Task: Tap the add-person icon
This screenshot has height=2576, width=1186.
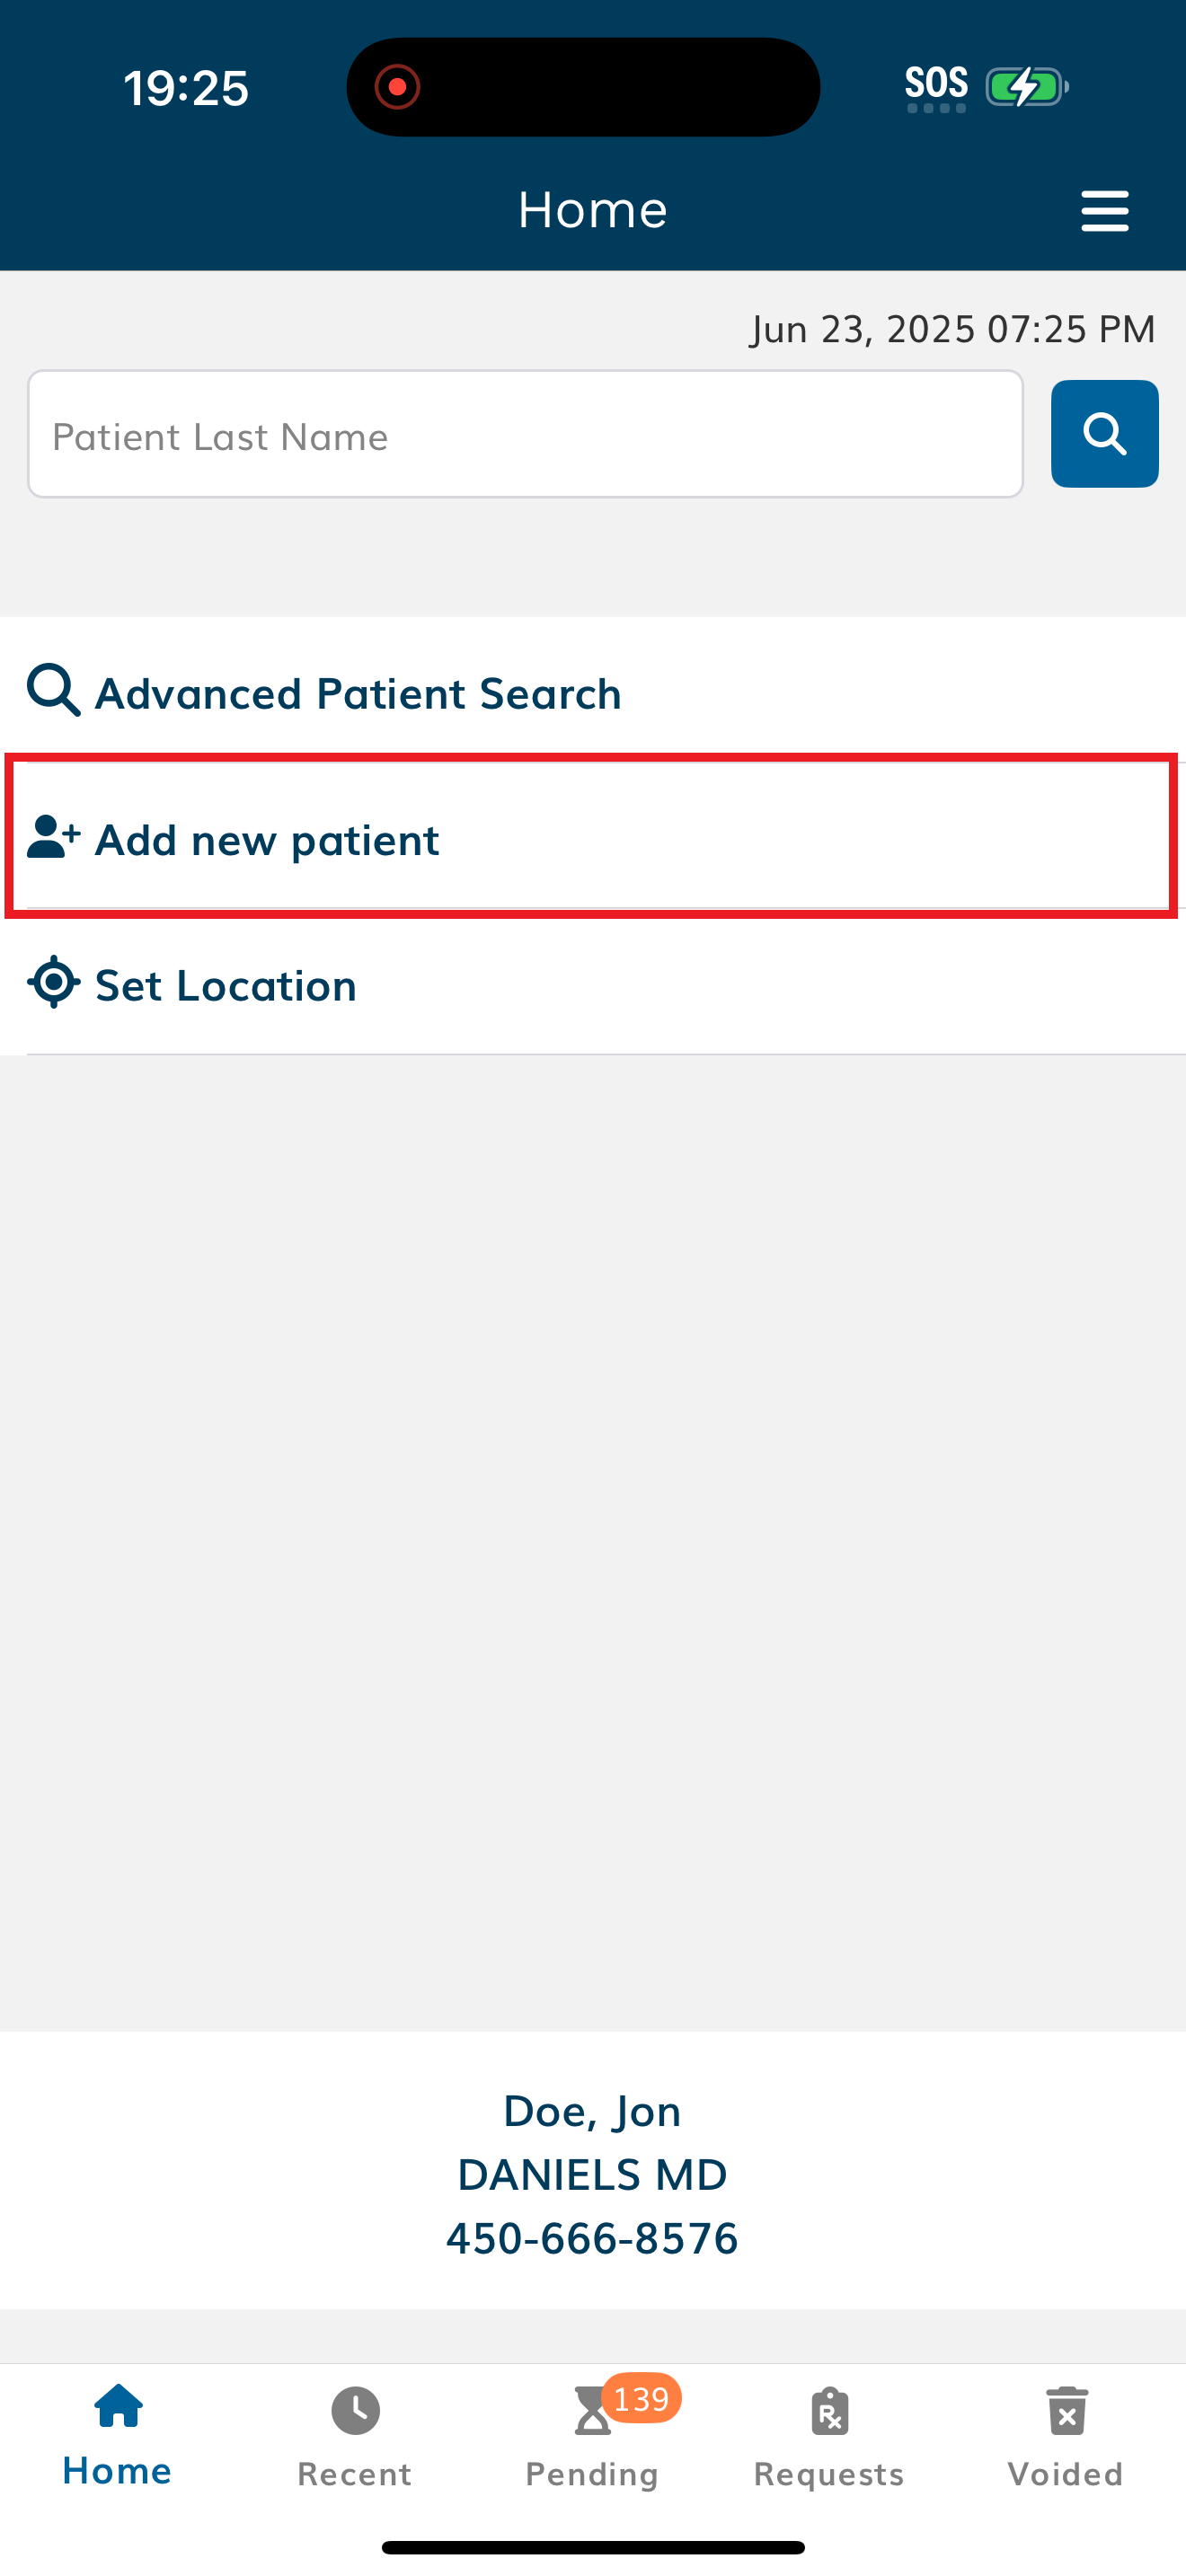Action: (x=54, y=837)
